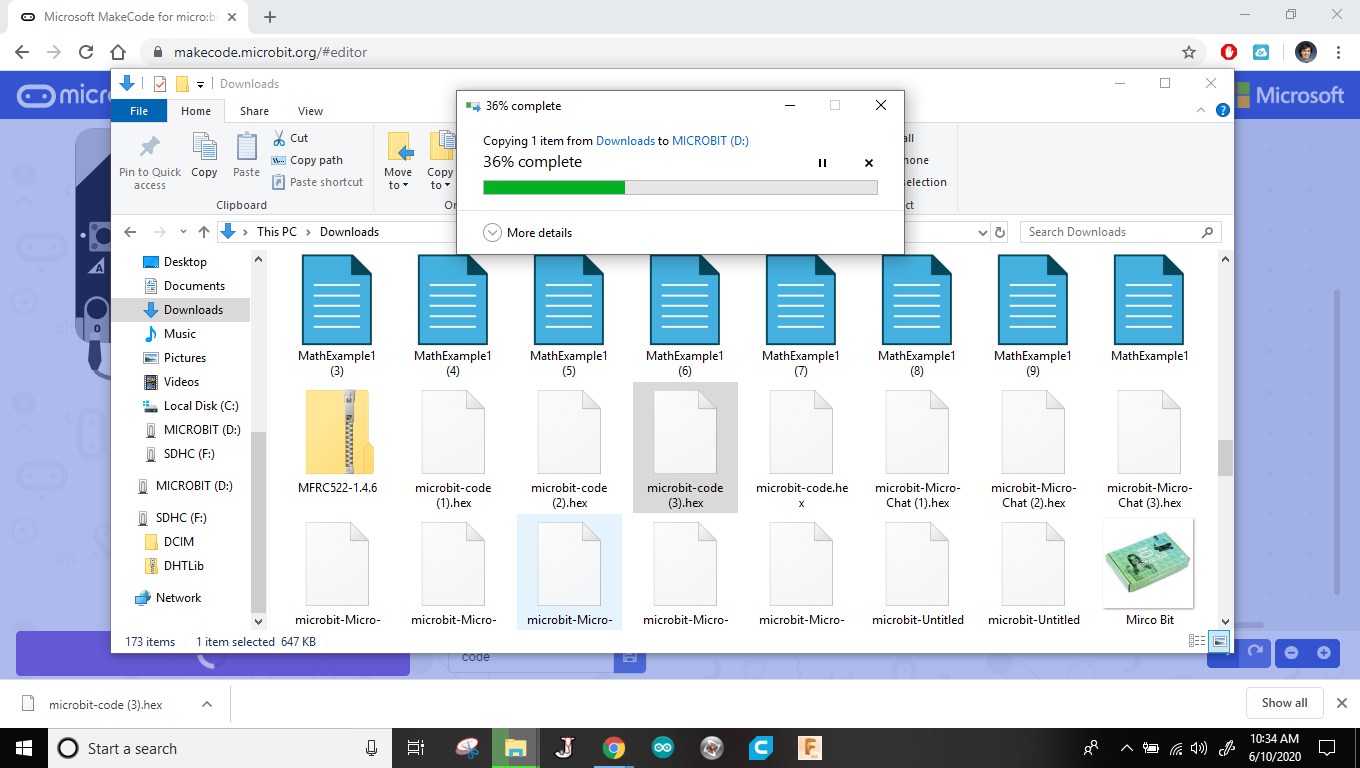
Task: Cancel the copy with the X icon
Action: 868,163
